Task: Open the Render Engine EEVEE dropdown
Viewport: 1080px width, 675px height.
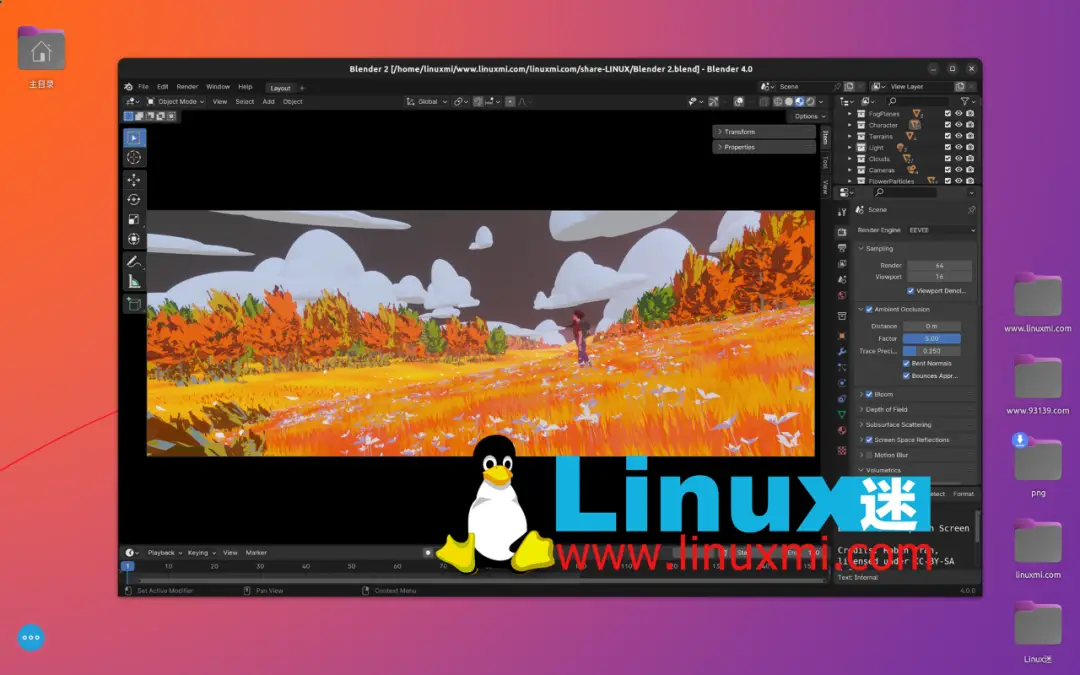Action: [x=942, y=230]
